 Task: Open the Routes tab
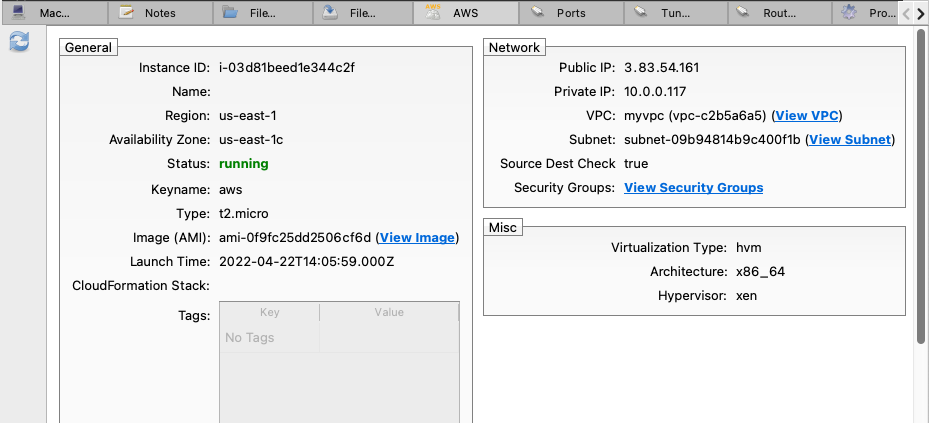coord(779,13)
